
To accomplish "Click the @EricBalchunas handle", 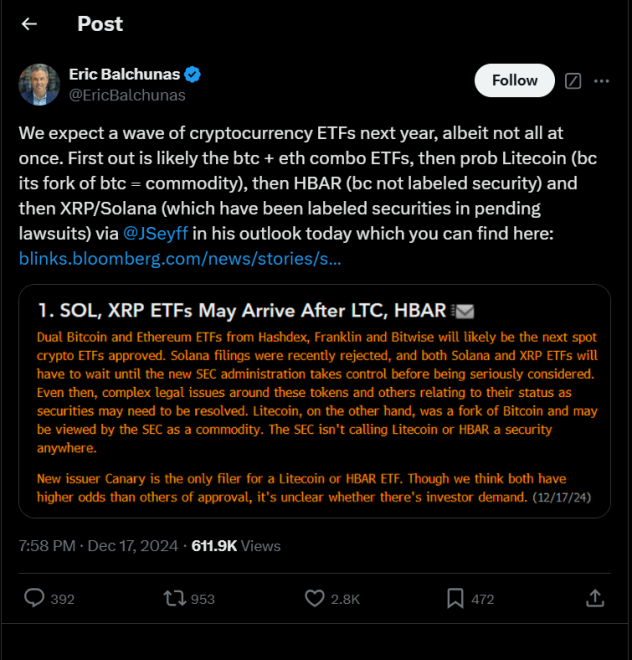I will coord(127,95).
